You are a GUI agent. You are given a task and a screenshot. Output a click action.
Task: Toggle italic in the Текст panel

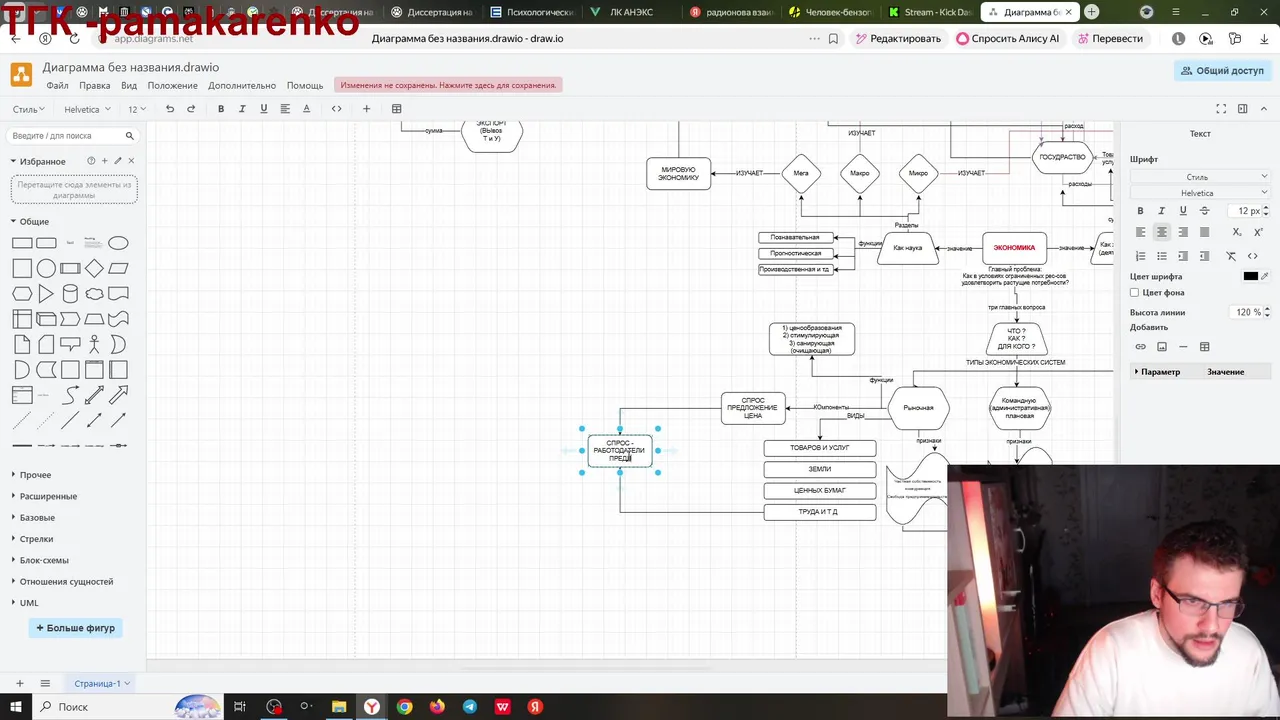[x=1161, y=211]
